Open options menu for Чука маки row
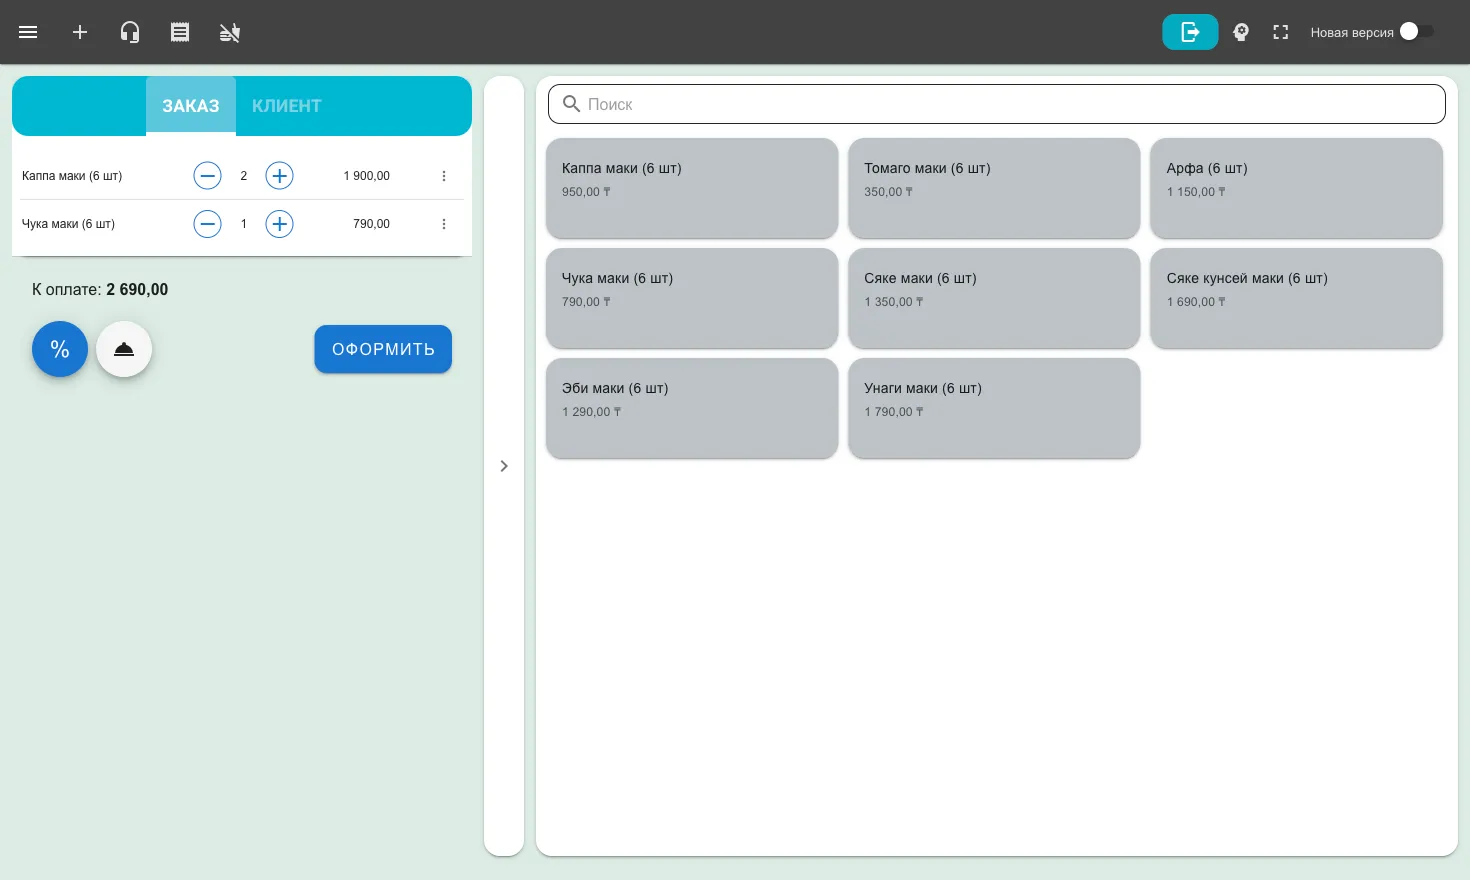 coord(444,224)
